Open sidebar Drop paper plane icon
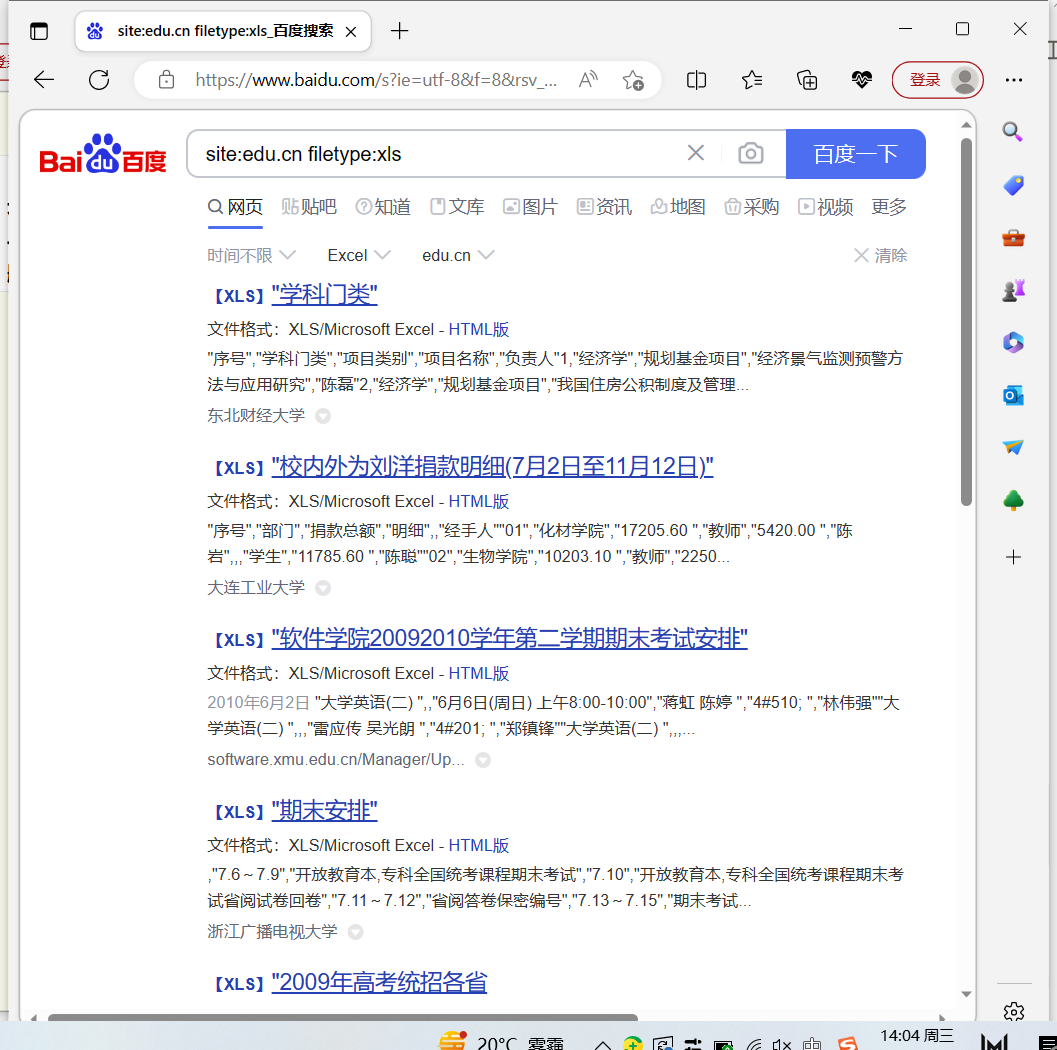The width and height of the screenshot is (1057, 1050). click(1013, 447)
